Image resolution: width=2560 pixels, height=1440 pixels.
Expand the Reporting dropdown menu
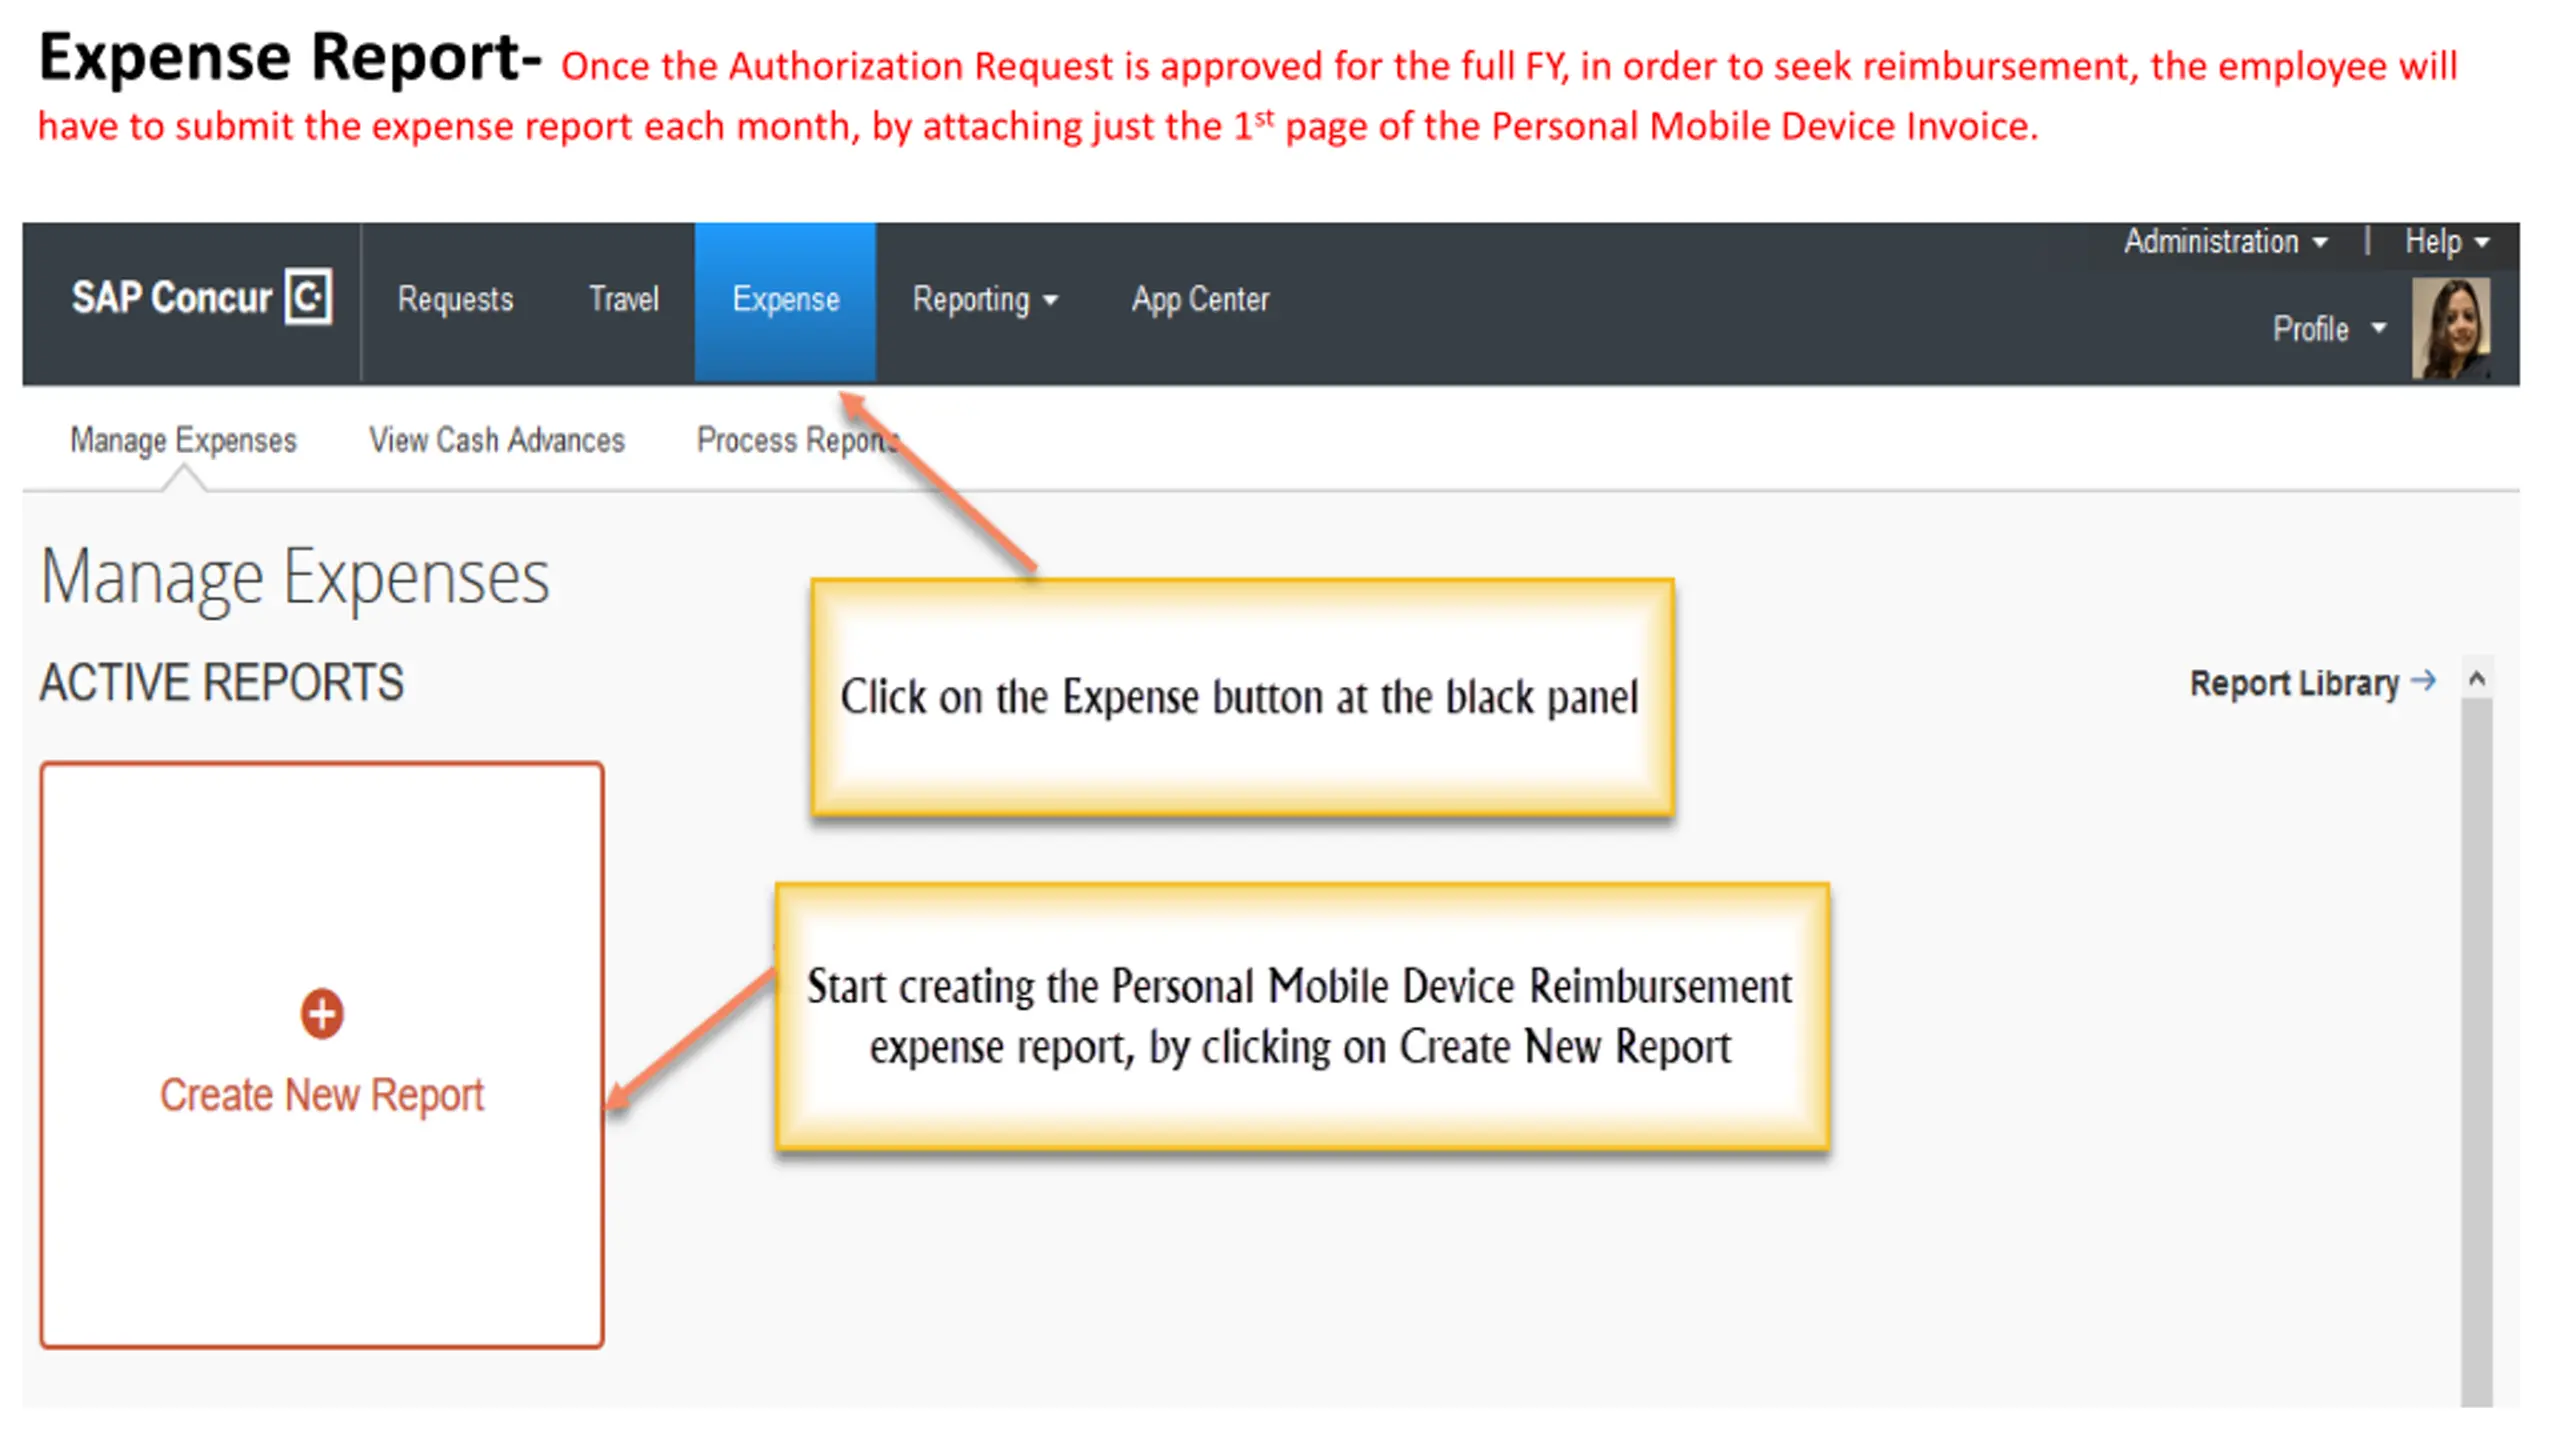click(x=984, y=299)
